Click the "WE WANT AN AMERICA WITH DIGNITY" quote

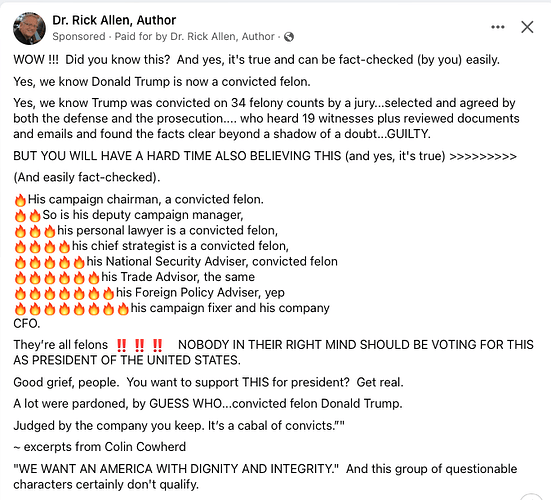coord(176,469)
